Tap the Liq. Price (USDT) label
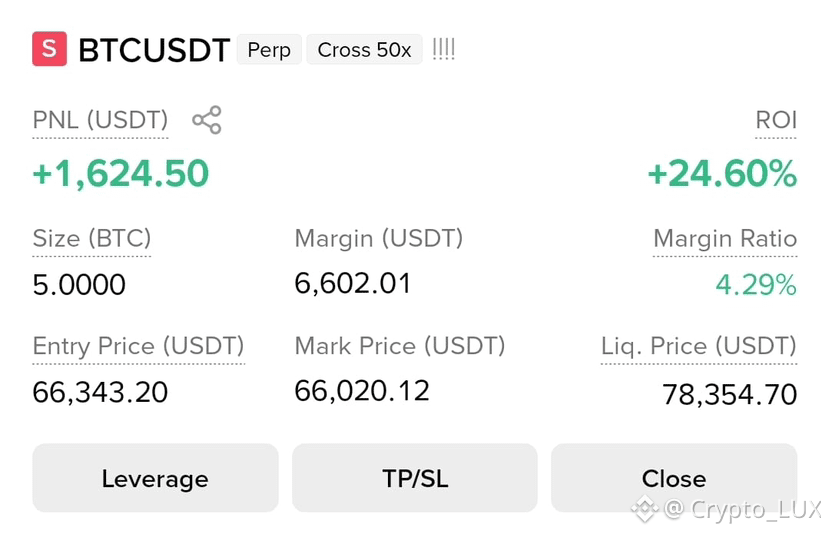This screenshot has width=829, height=534. coord(698,346)
